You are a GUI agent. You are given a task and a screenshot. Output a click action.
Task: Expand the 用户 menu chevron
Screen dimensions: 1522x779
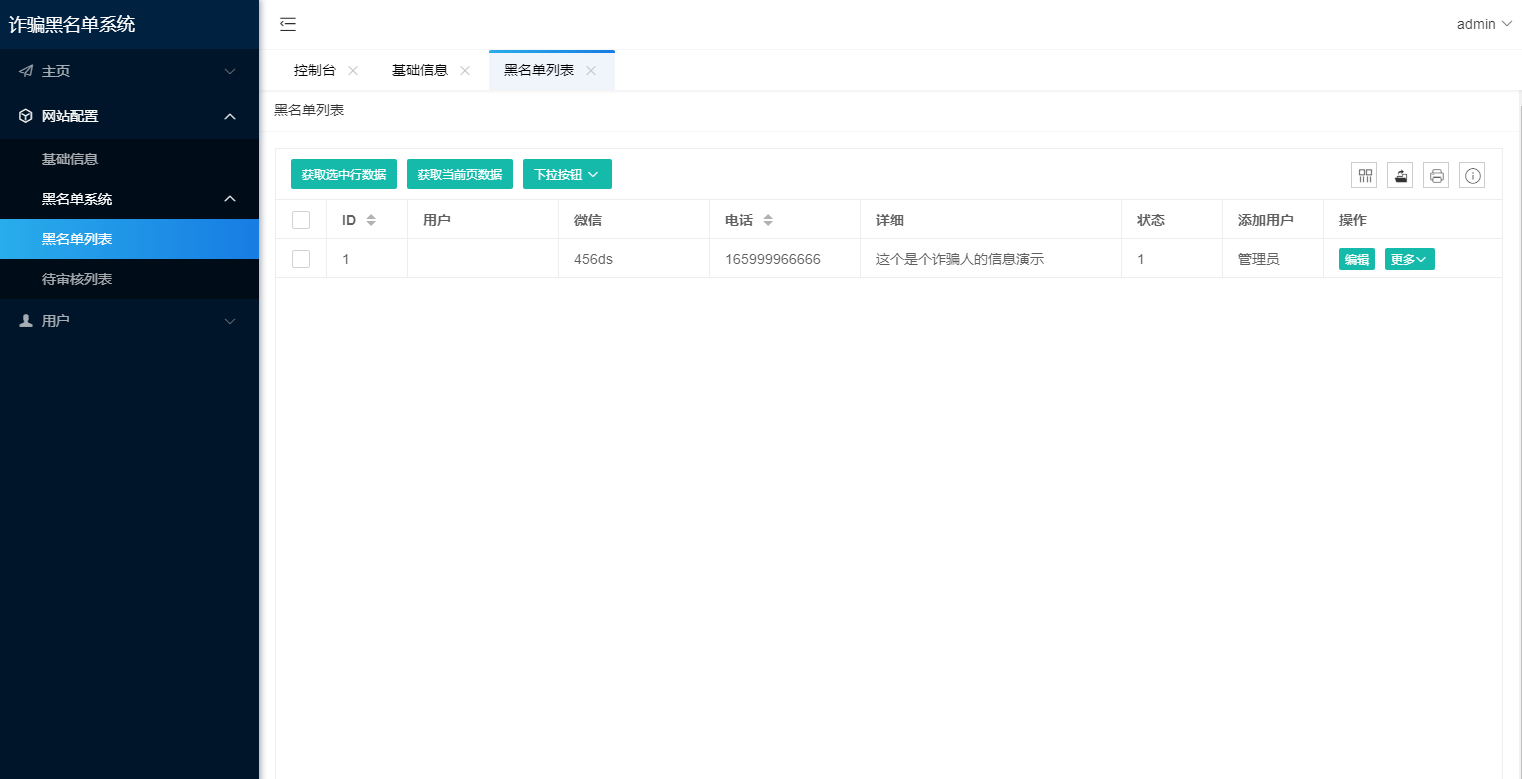(x=230, y=321)
